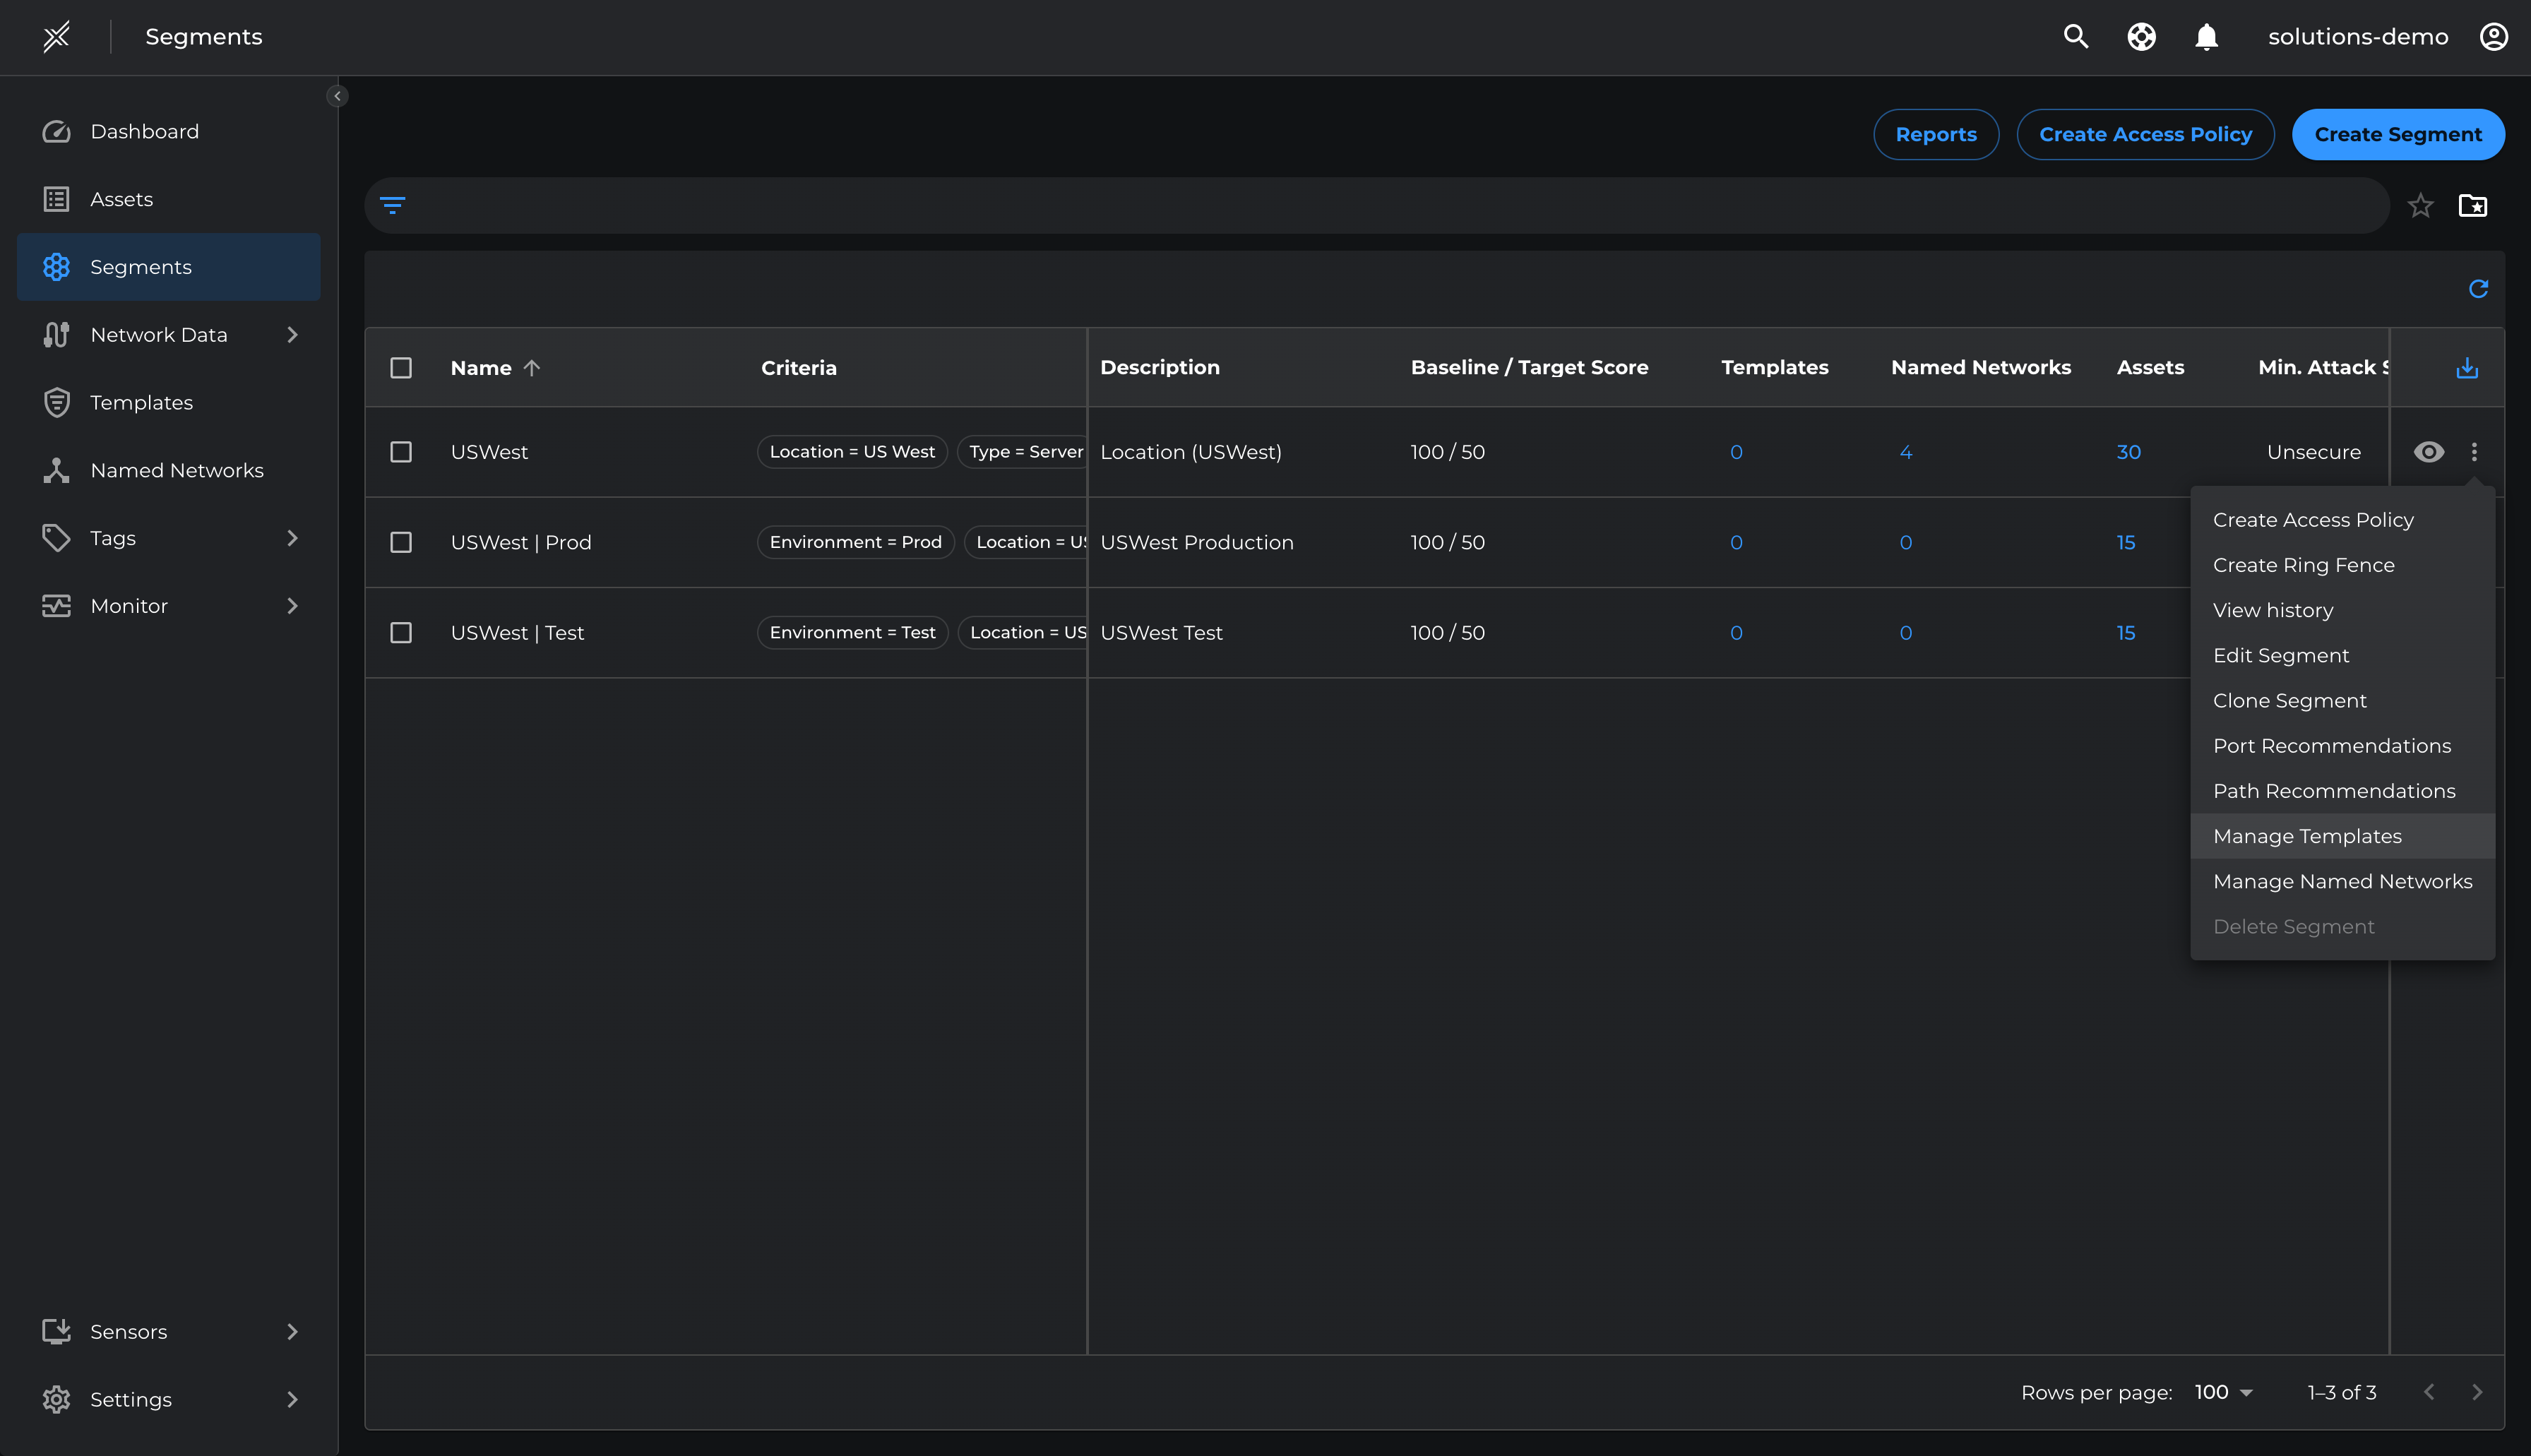The height and width of the screenshot is (1456, 2531).
Task: Check the USWest | Prod row checkbox
Action: point(401,542)
